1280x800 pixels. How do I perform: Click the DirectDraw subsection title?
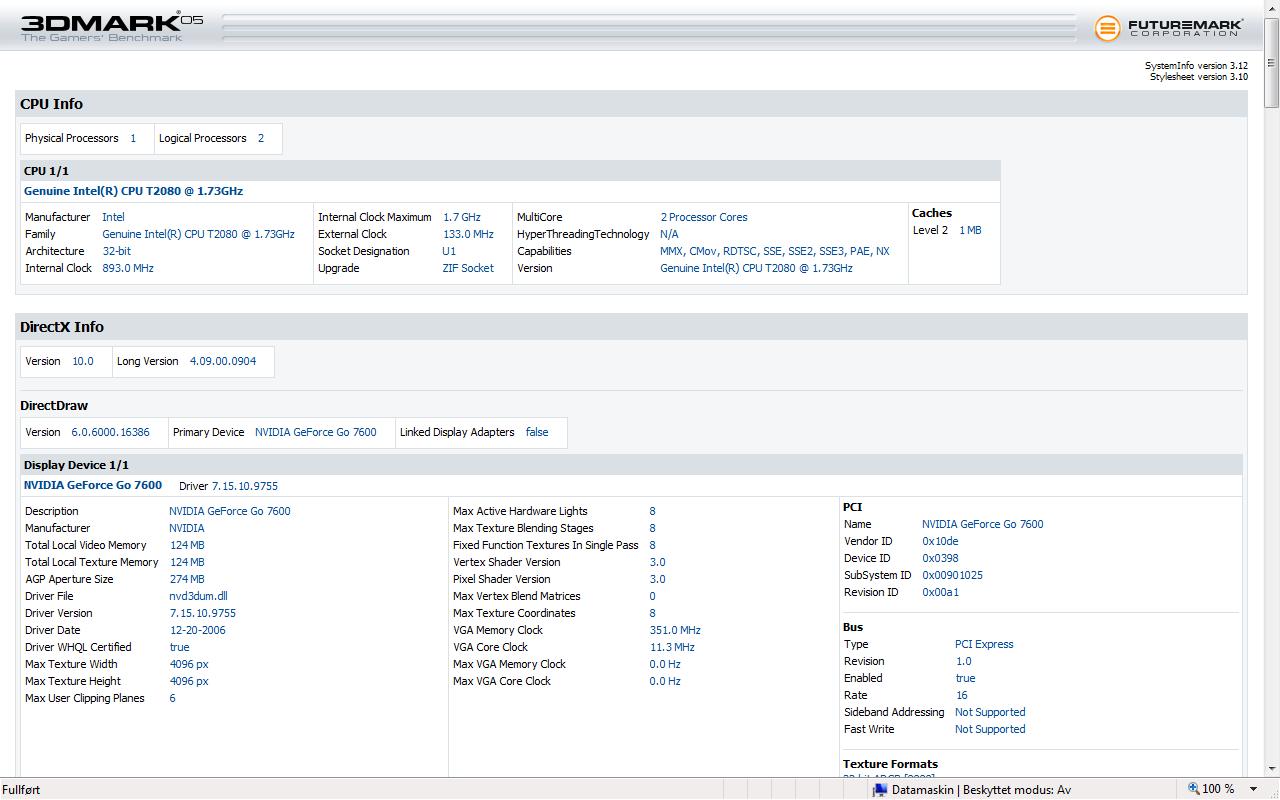click(54, 405)
